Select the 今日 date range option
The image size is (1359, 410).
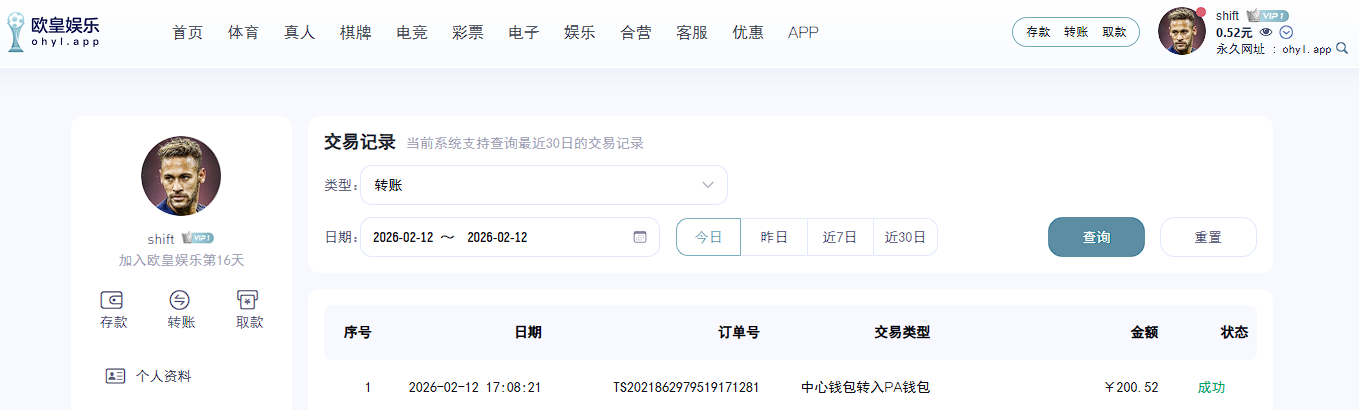708,237
